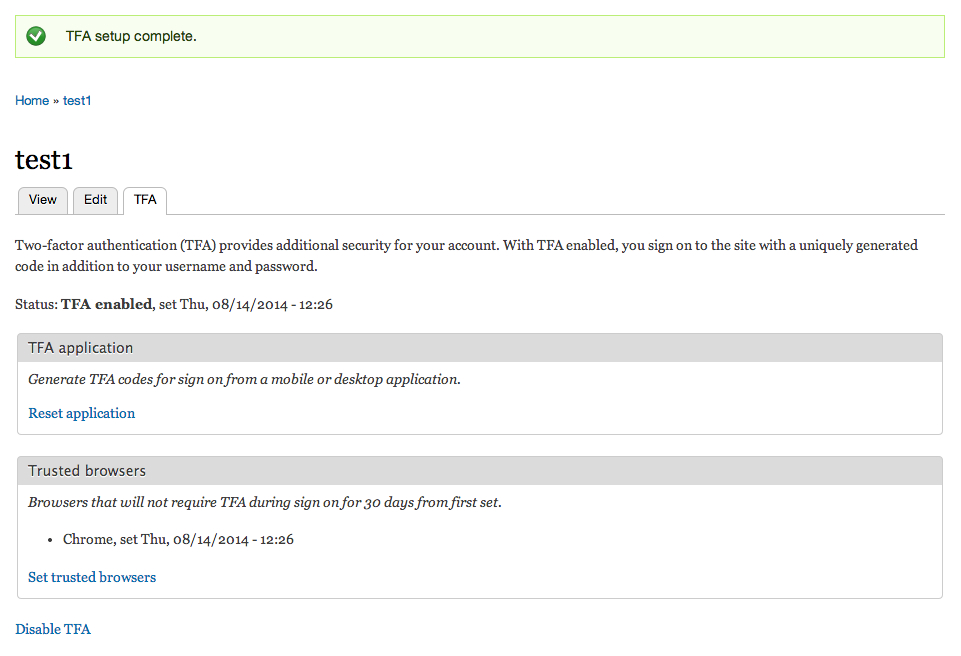Select the TFA tab
Viewport: 961px width, 656px height.
pos(144,200)
